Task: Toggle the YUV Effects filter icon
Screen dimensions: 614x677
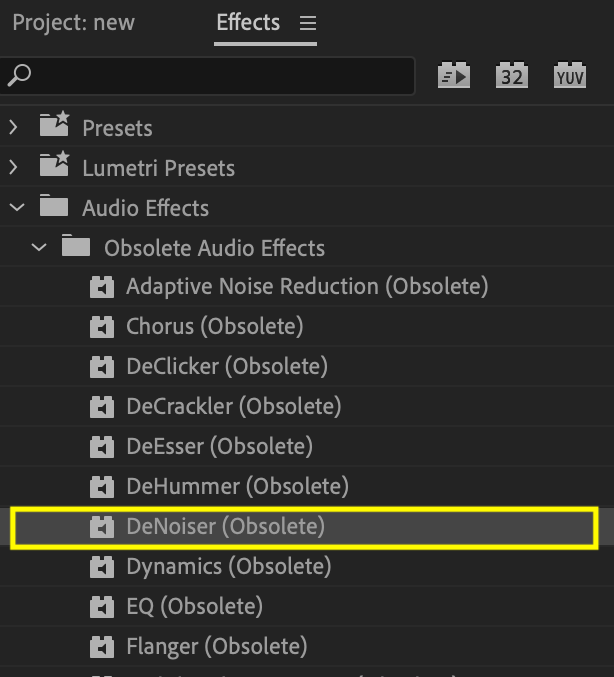Action: pyautogui.click(x=570, y=76)
